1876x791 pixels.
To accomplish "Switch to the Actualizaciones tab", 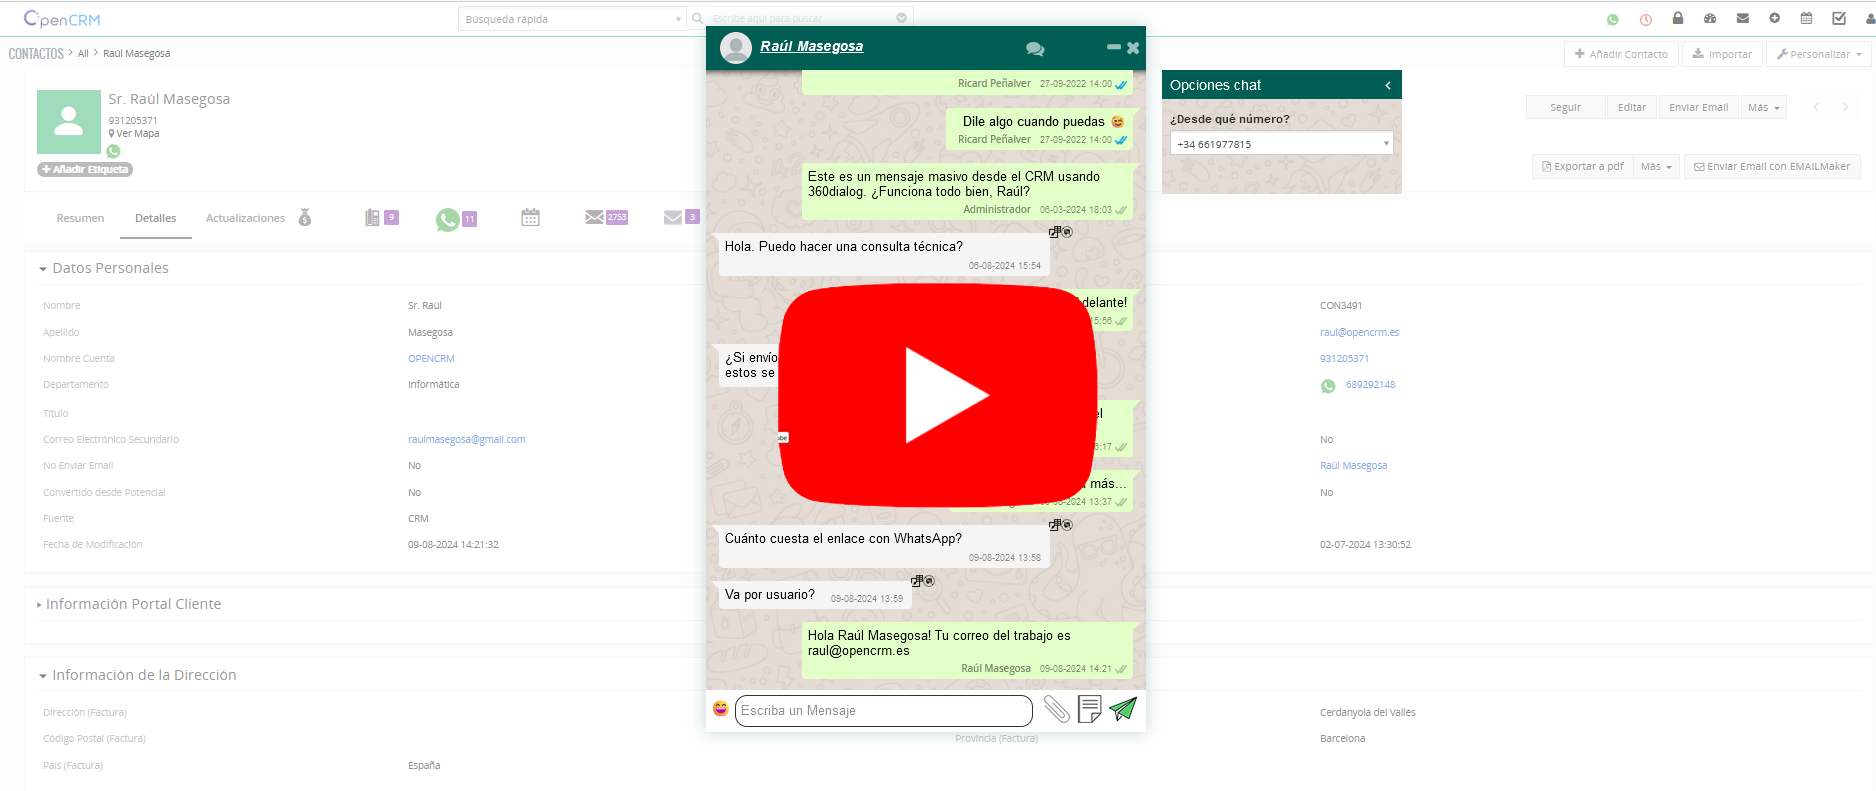I will point(245,218).
